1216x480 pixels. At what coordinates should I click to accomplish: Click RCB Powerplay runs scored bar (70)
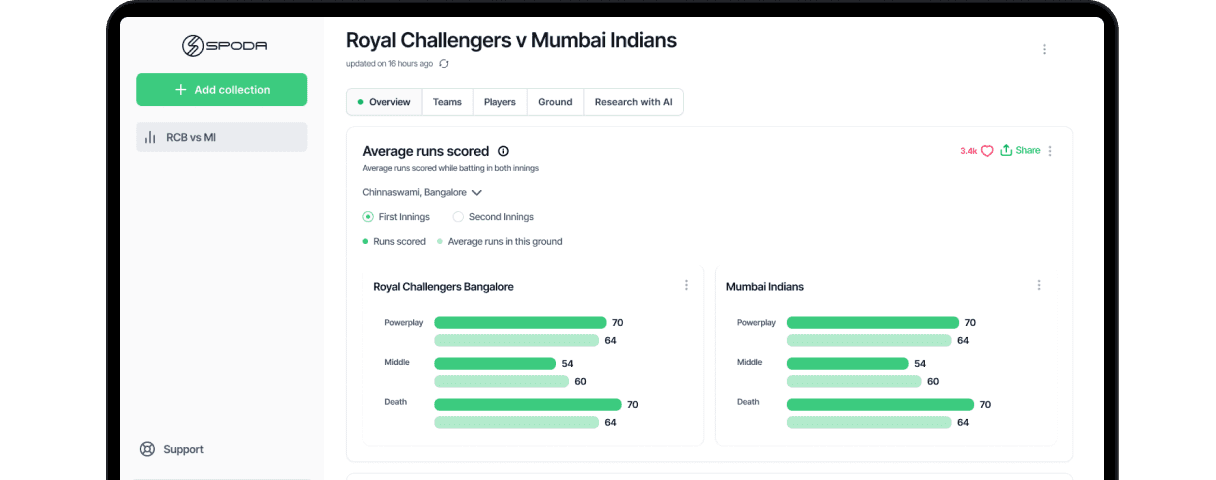(520, 323)
